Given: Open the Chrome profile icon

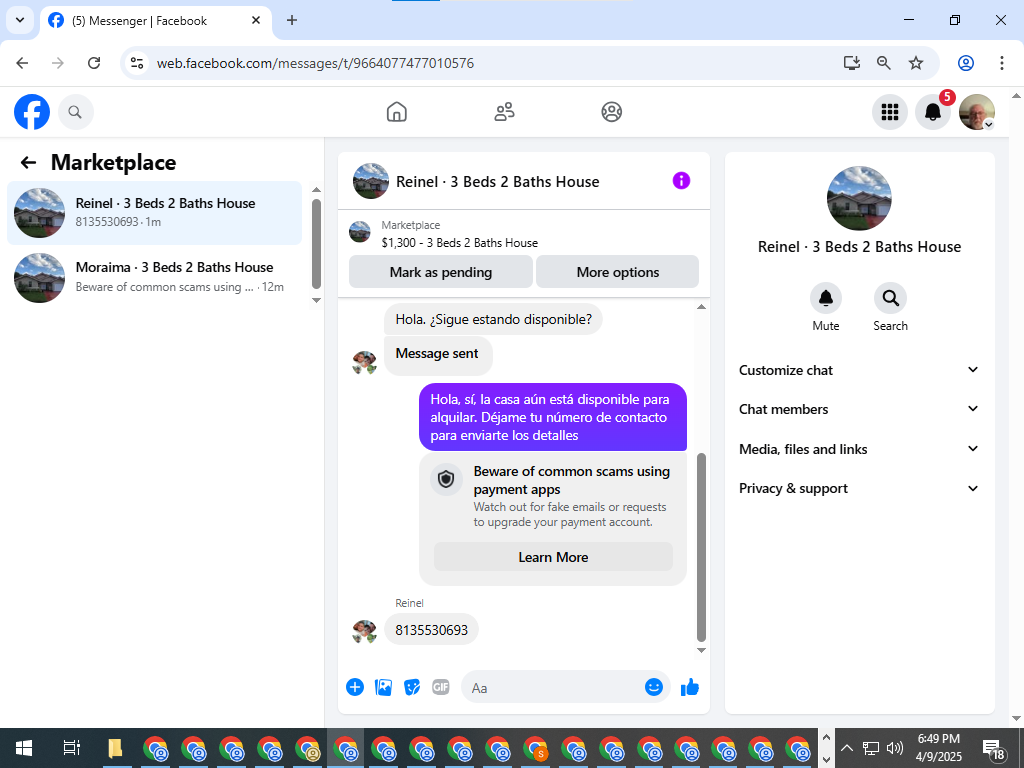Looking at the screenshot, I should [x=966, y=63].
